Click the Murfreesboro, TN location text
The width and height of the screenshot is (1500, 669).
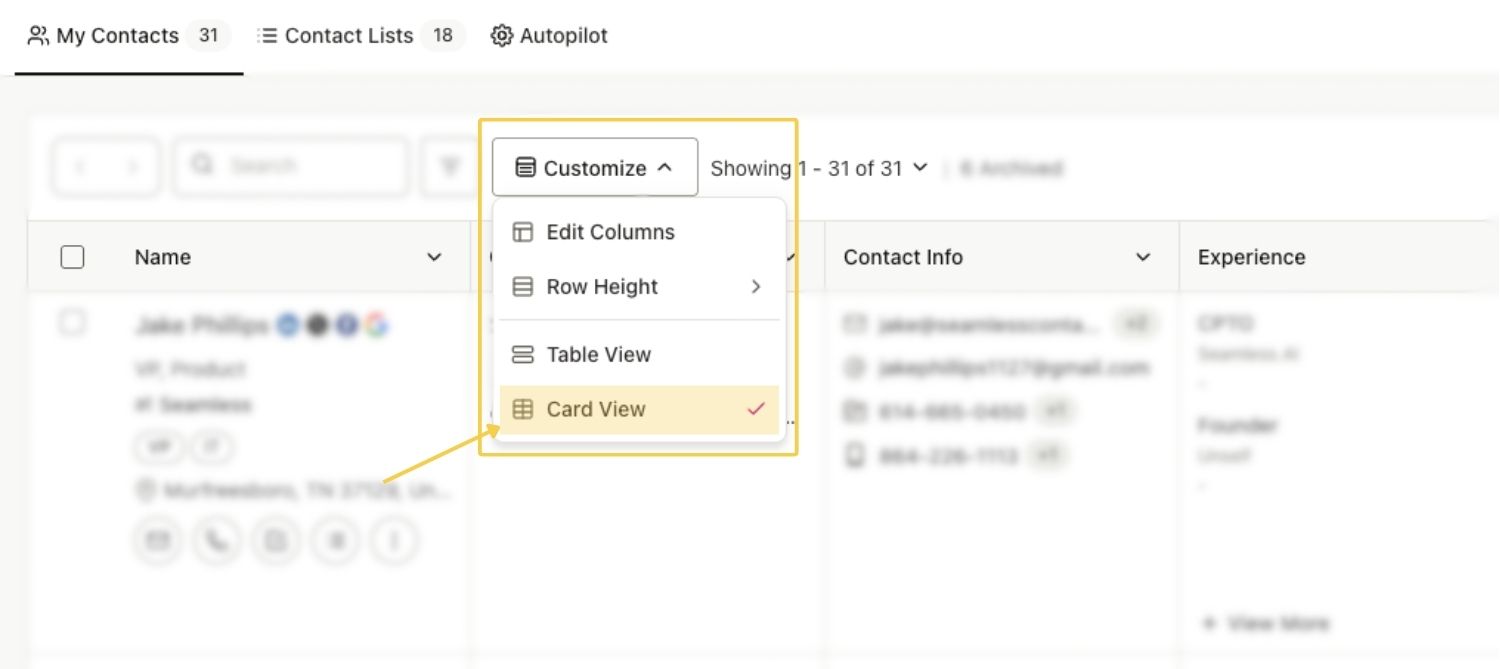[x=307, y=491]
